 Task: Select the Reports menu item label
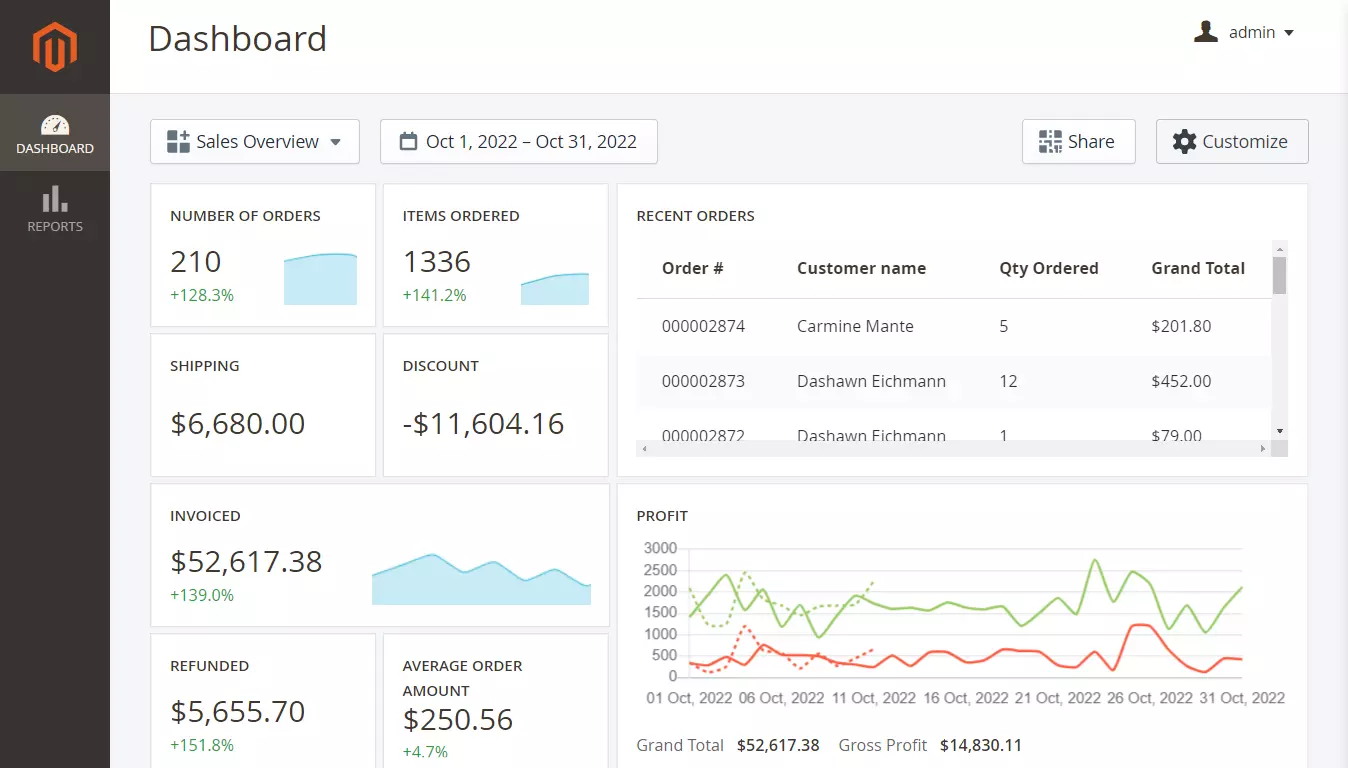[x=55, y=227]
